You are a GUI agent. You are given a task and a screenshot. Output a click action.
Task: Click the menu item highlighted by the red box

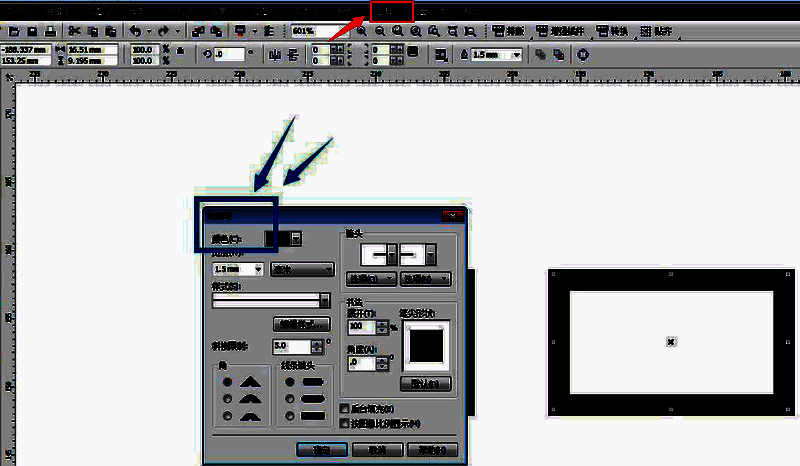click(391, 12)
